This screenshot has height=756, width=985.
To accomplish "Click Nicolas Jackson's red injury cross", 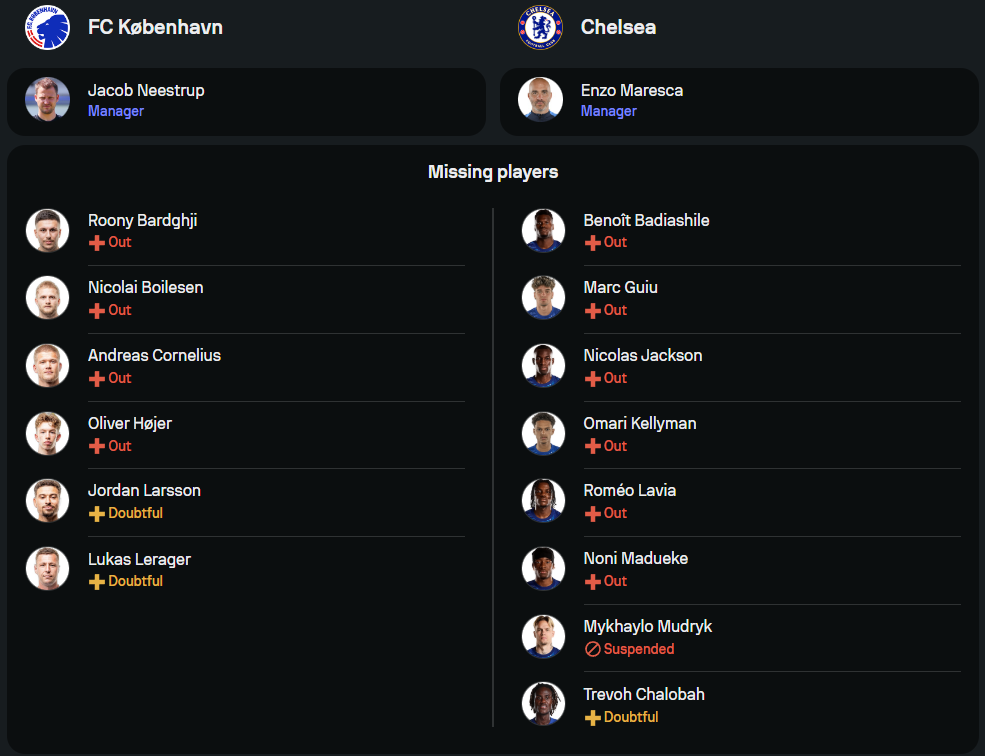I will [592, 379].
